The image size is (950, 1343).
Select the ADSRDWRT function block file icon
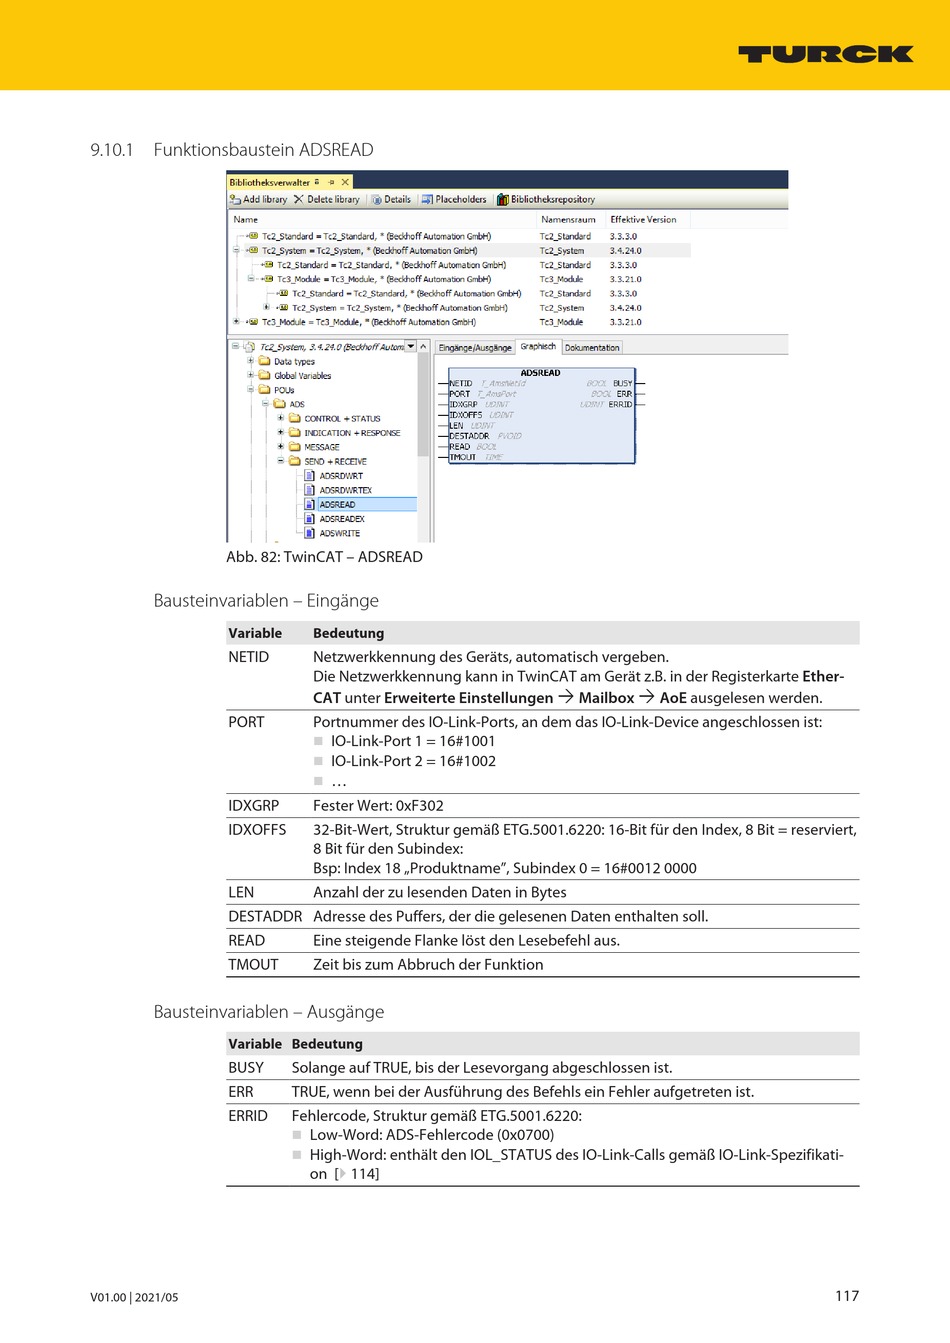click(x=310, y=476)
